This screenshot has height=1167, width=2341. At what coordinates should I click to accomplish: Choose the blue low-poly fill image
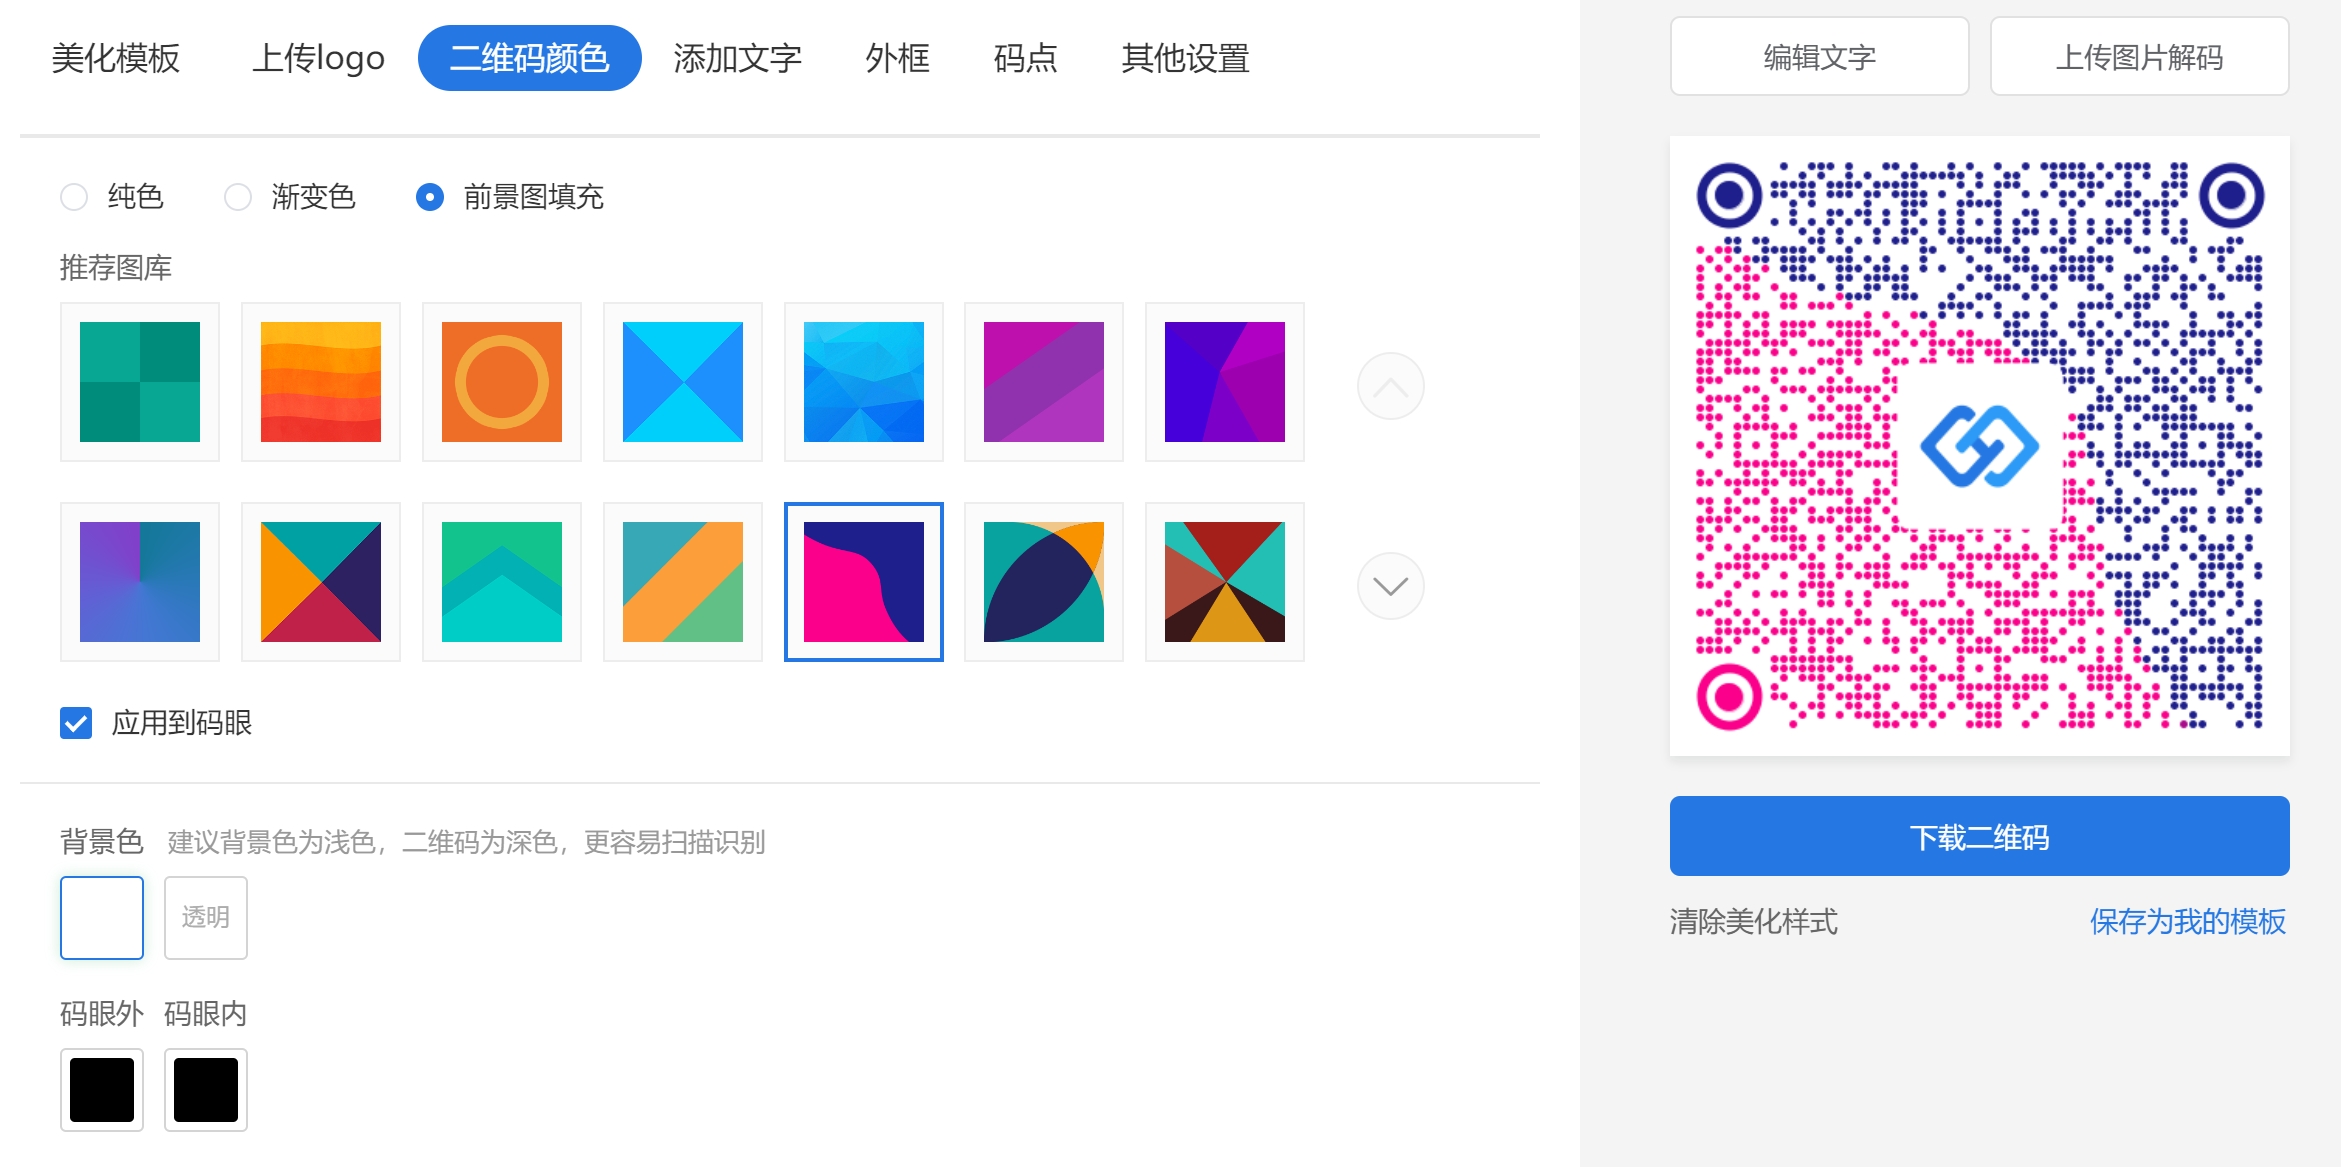pyautogui.click(x=864, y=382)
